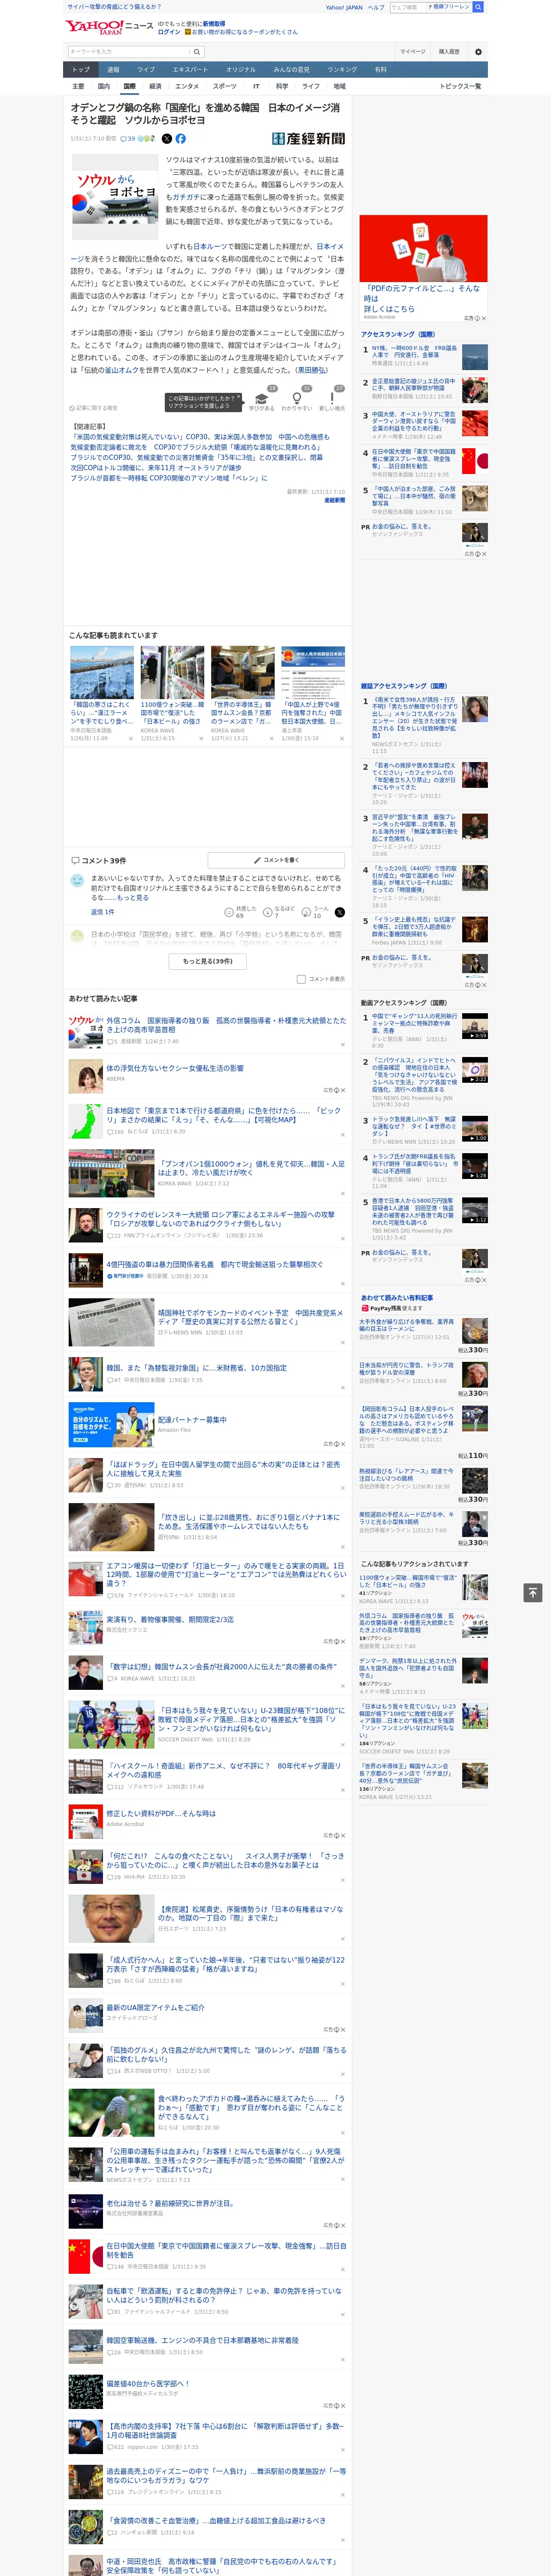Click the コメントを書く button
This screenshot has height=2576, width=551.
(x=276, y=860)
